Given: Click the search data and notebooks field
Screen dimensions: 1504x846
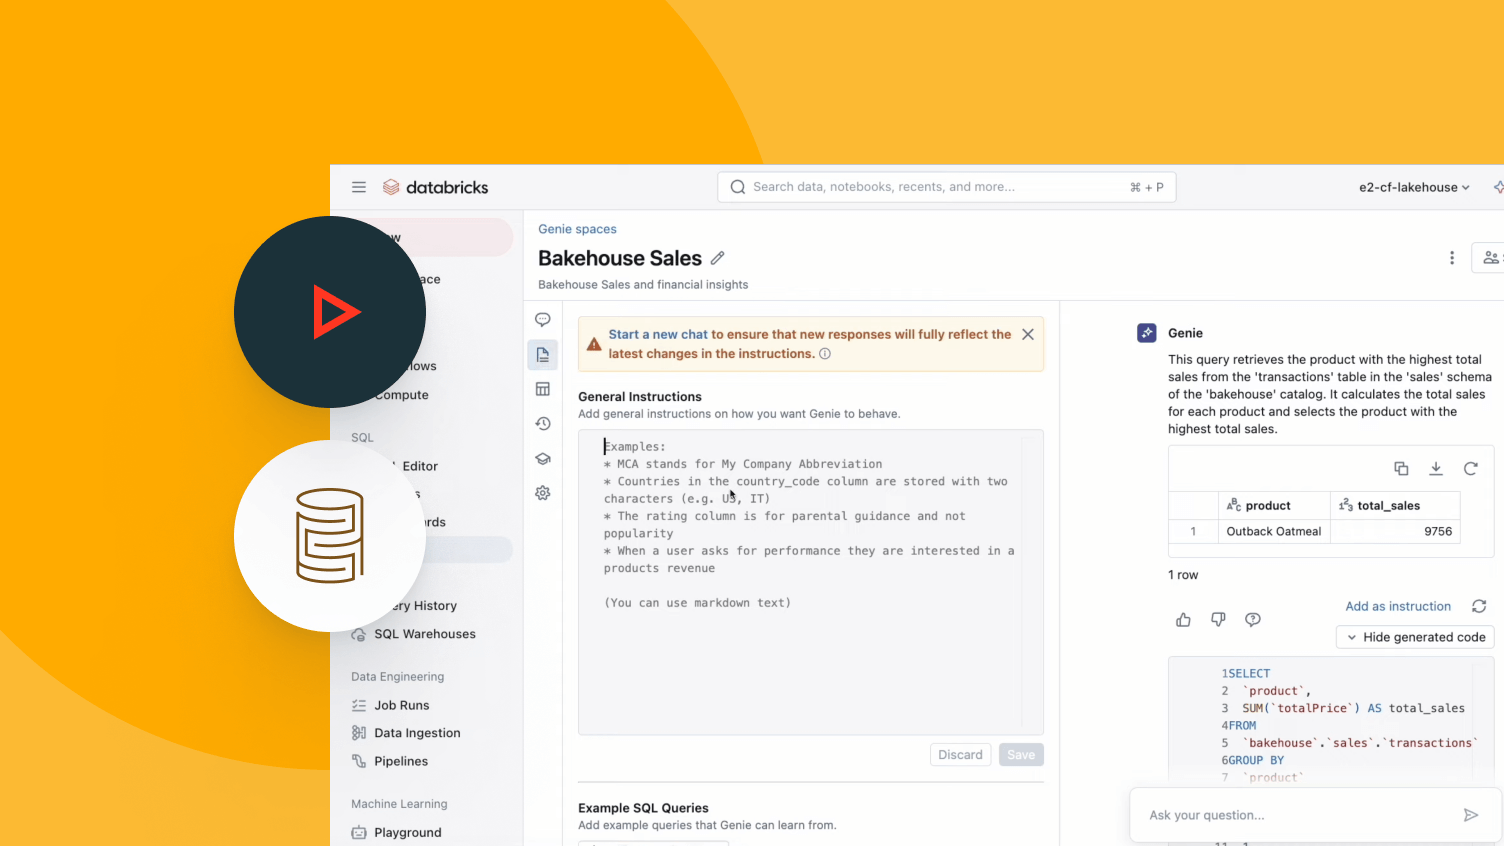Looking at the screenshot, I should [946, 187].
